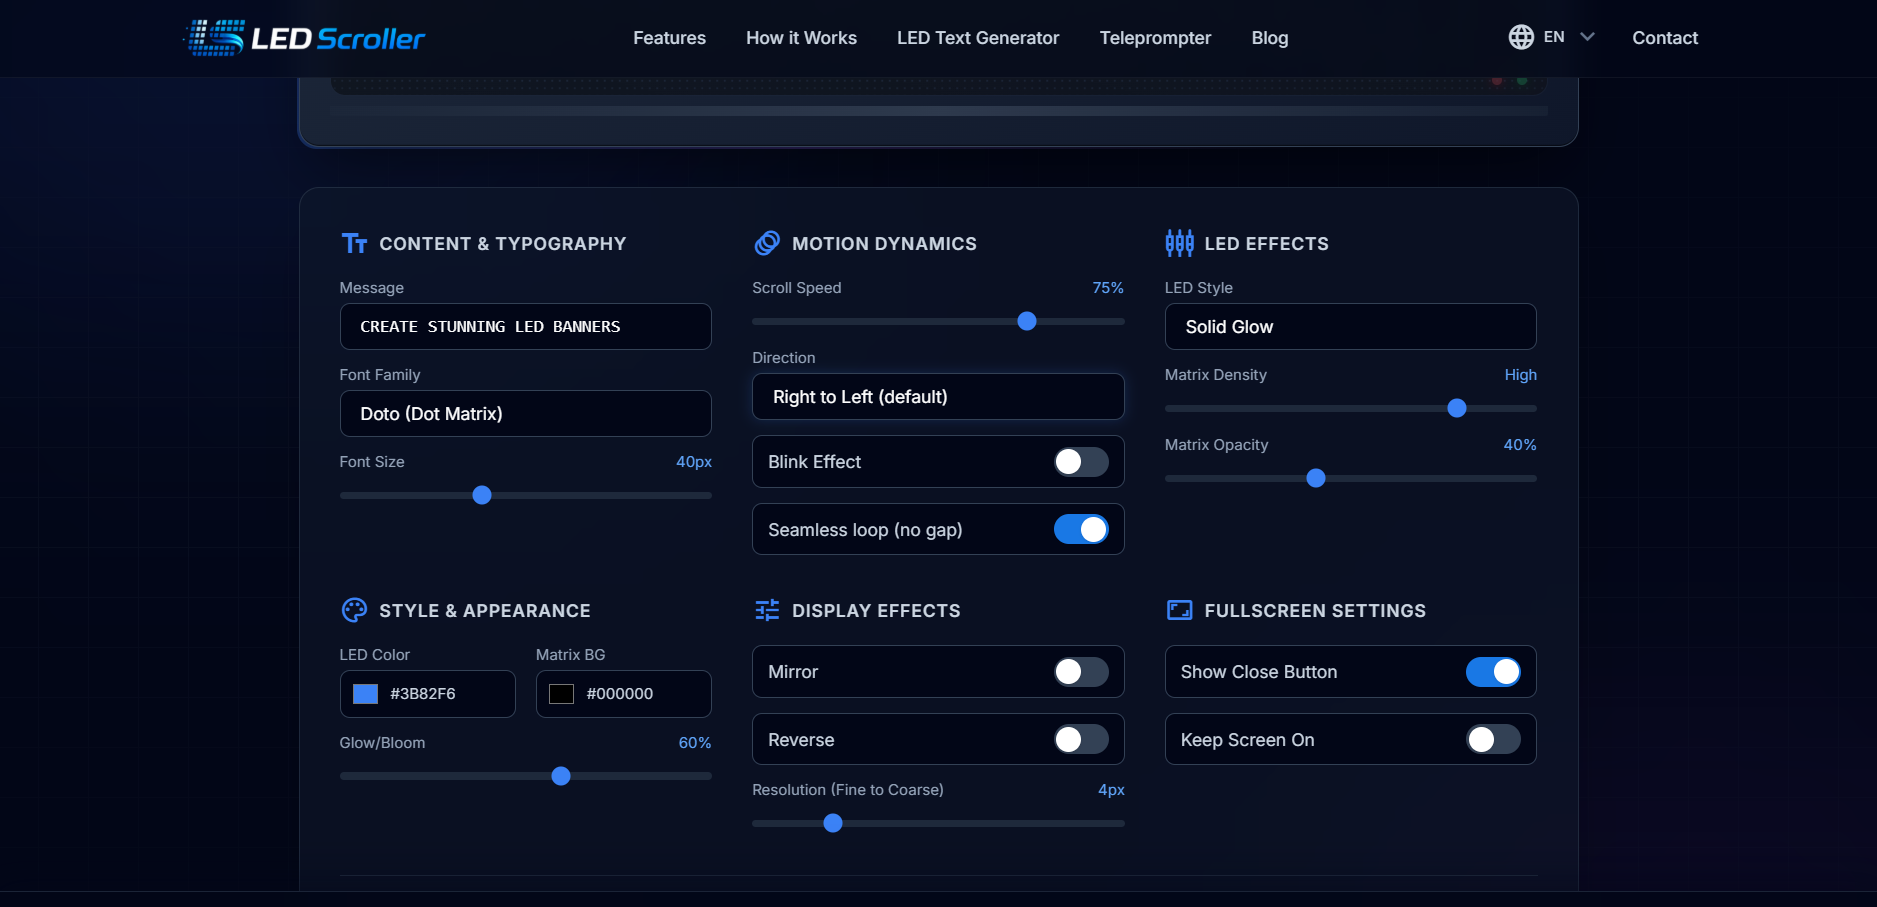Go to How it Works
Screen dimensions: 1877x907
[801, 38]
